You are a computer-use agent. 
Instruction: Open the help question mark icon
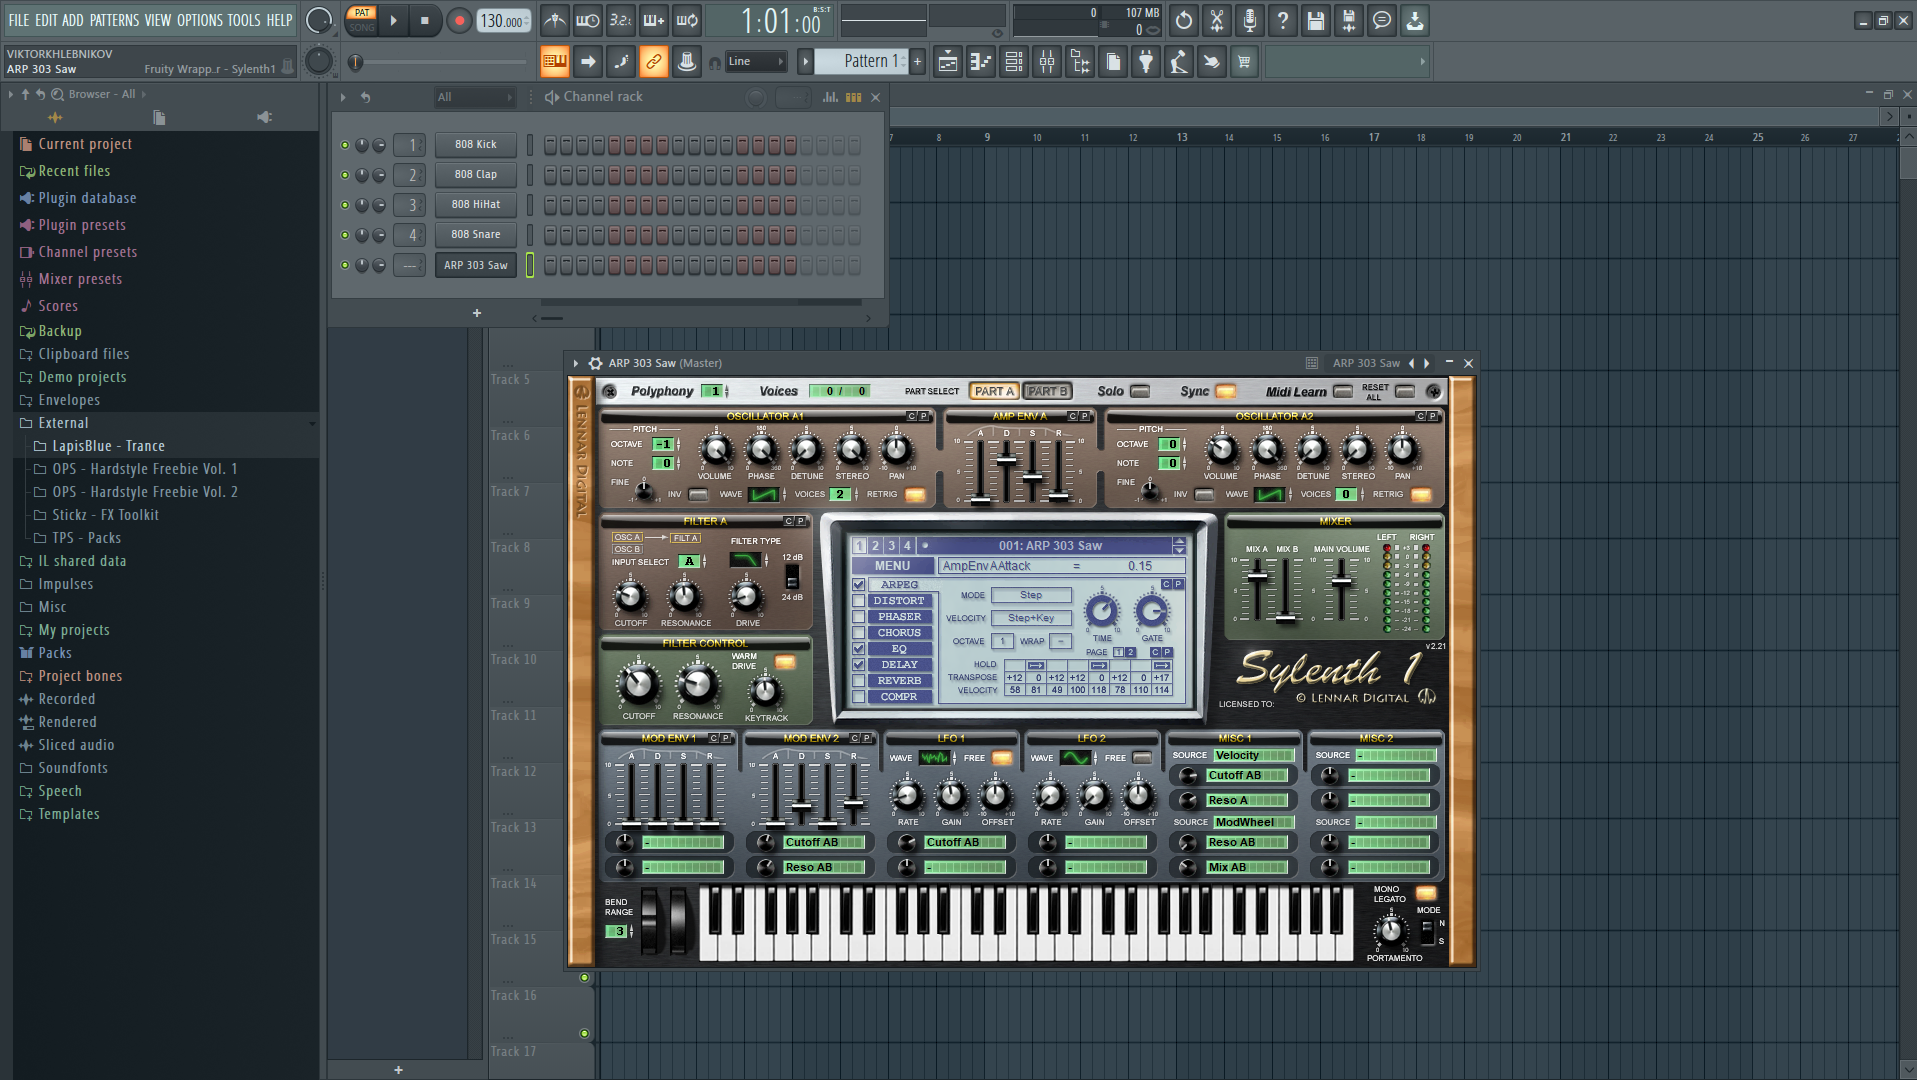pyautogui.click(x=1283, y=20)
